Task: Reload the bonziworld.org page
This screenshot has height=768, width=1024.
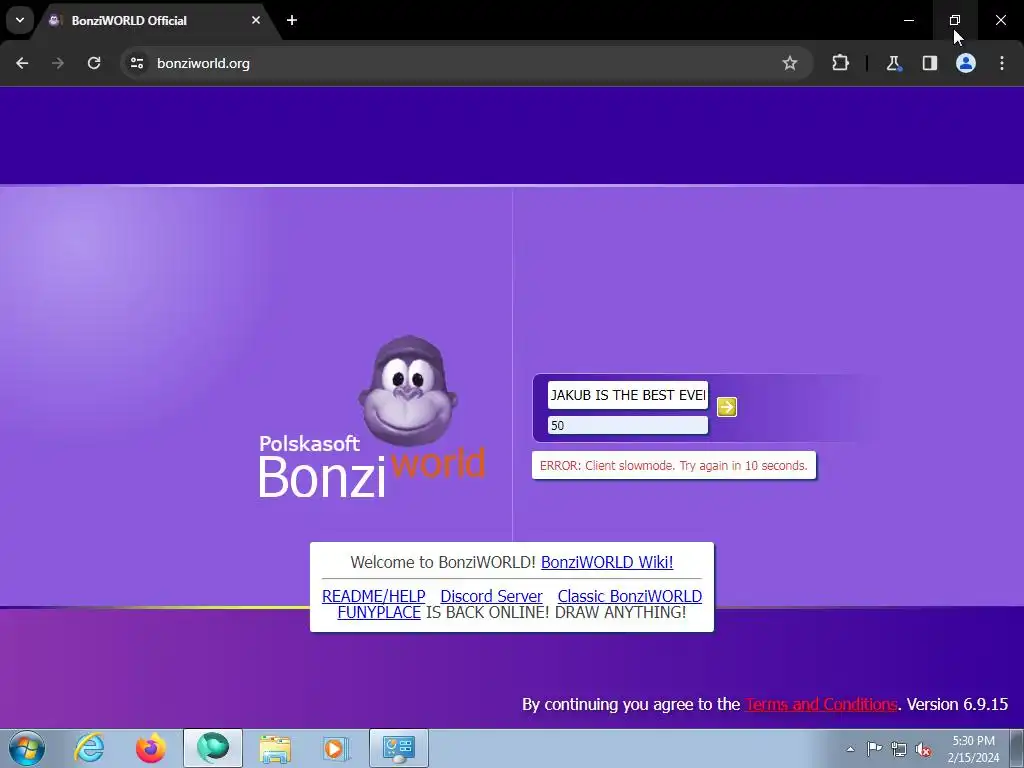Action: tap(94, 63)
